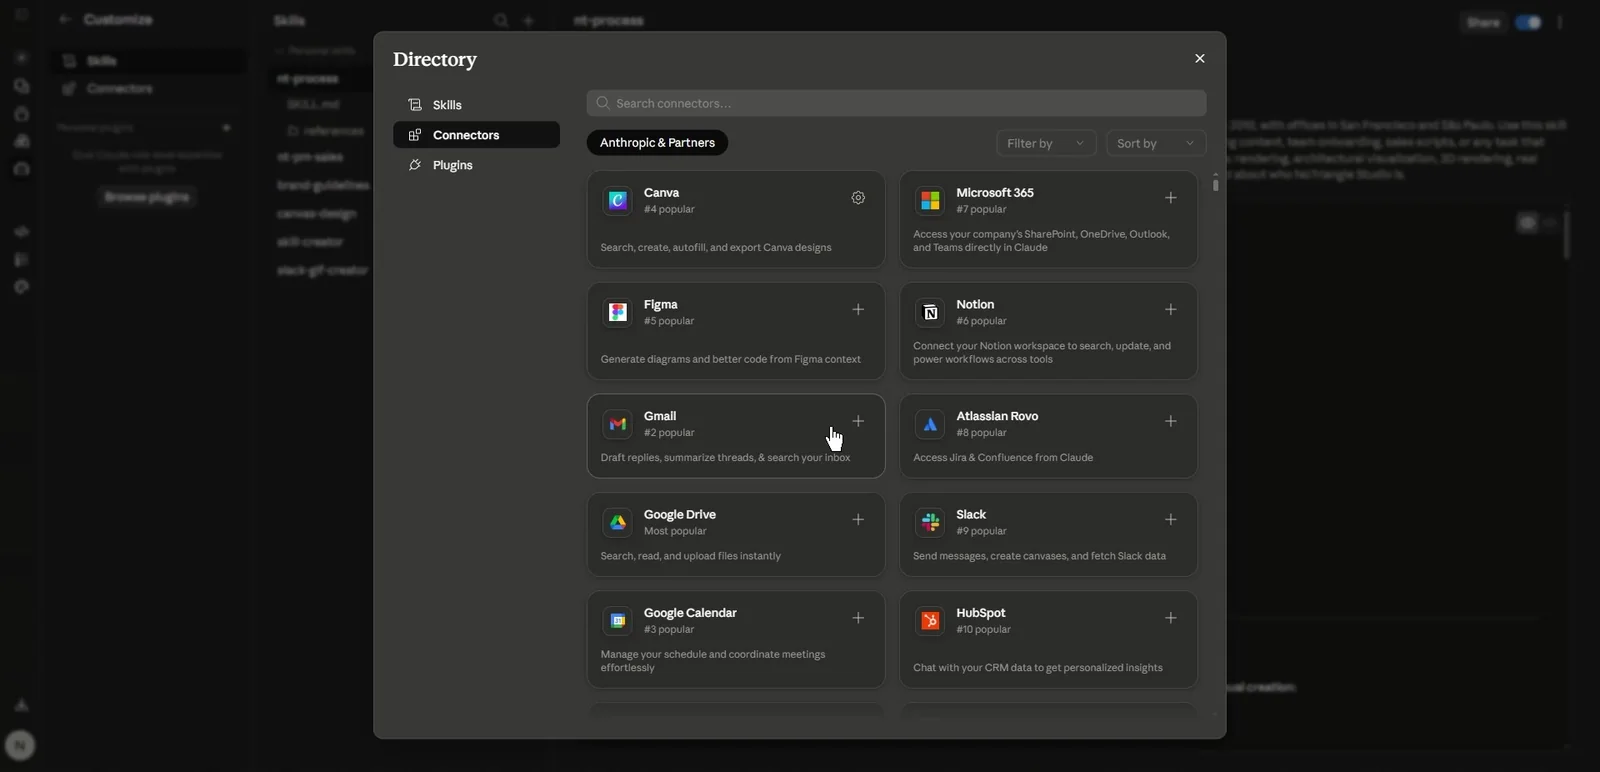Image resolution: width=1600 pixels, height=772 pixels.
Task: Select the Atlassian Rovo logo icon
Action: 930,424
